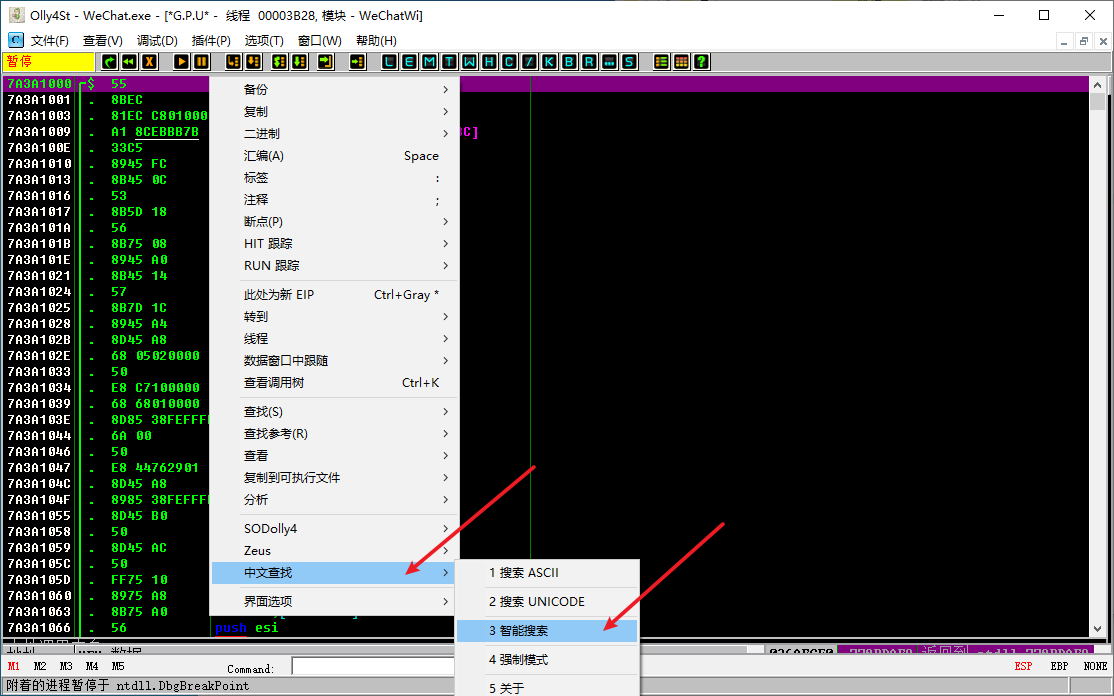Click the green Trace over icon

coord(300,62)
